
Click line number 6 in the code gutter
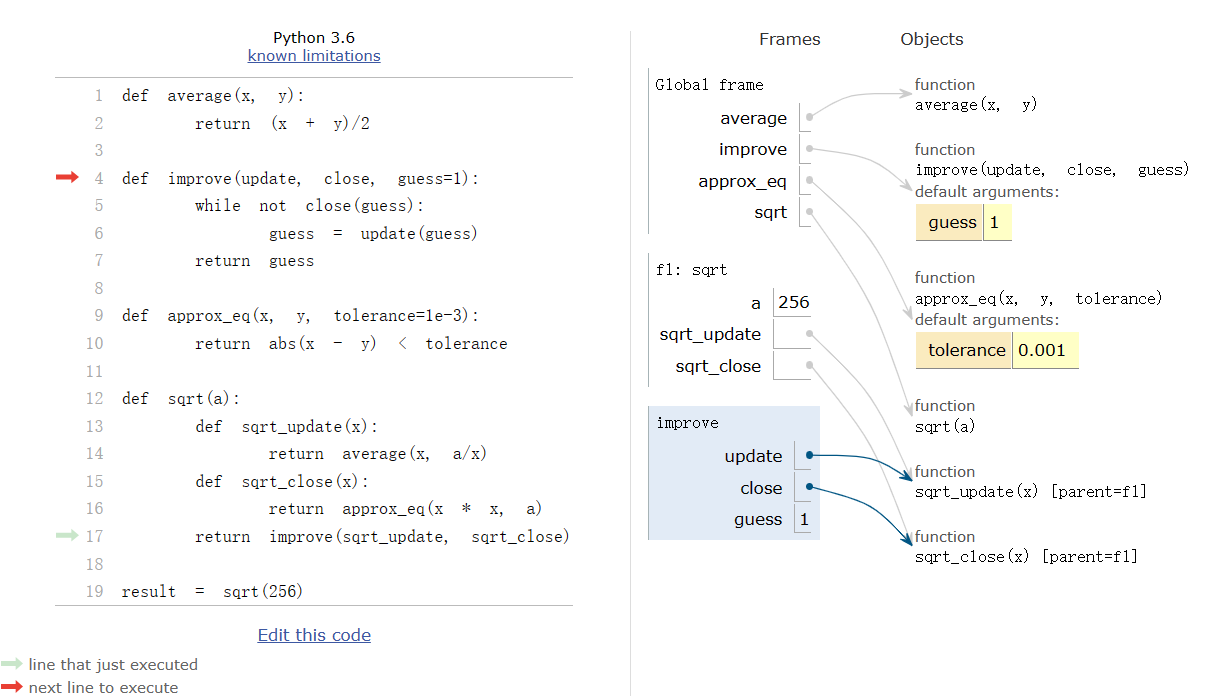tap(97, 233)
